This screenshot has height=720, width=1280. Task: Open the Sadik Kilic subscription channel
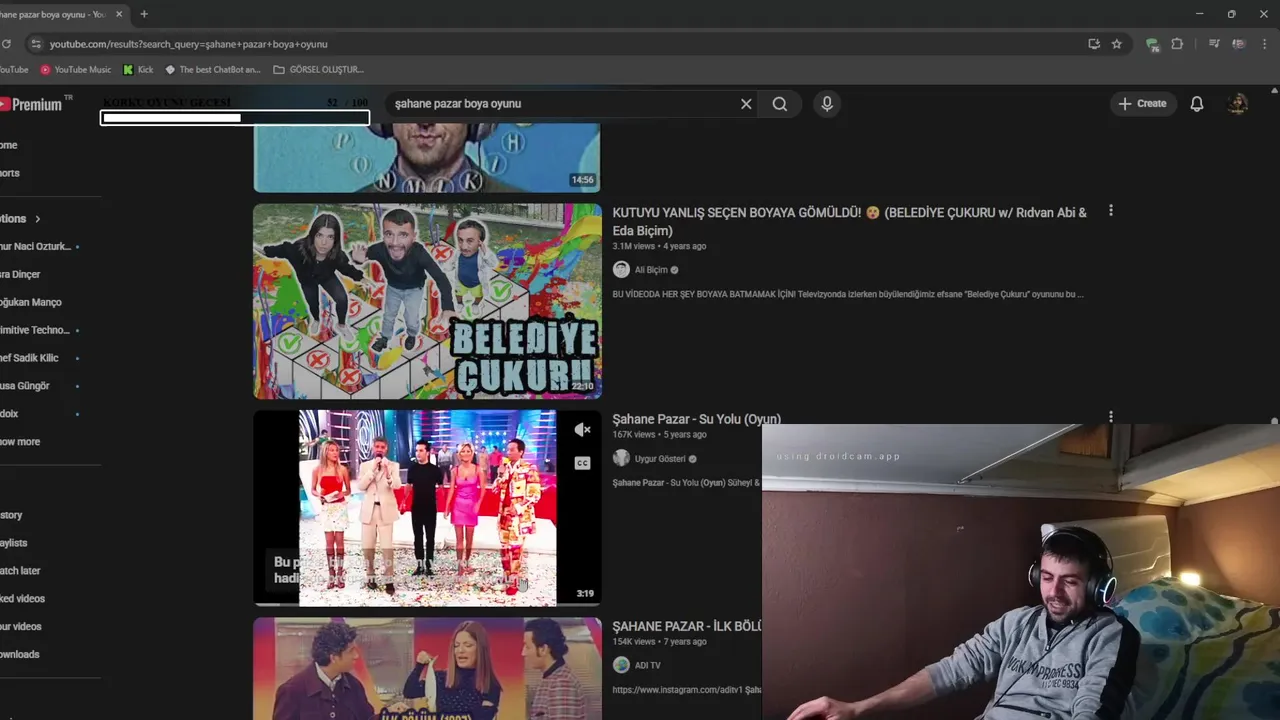tap(30, 358)
